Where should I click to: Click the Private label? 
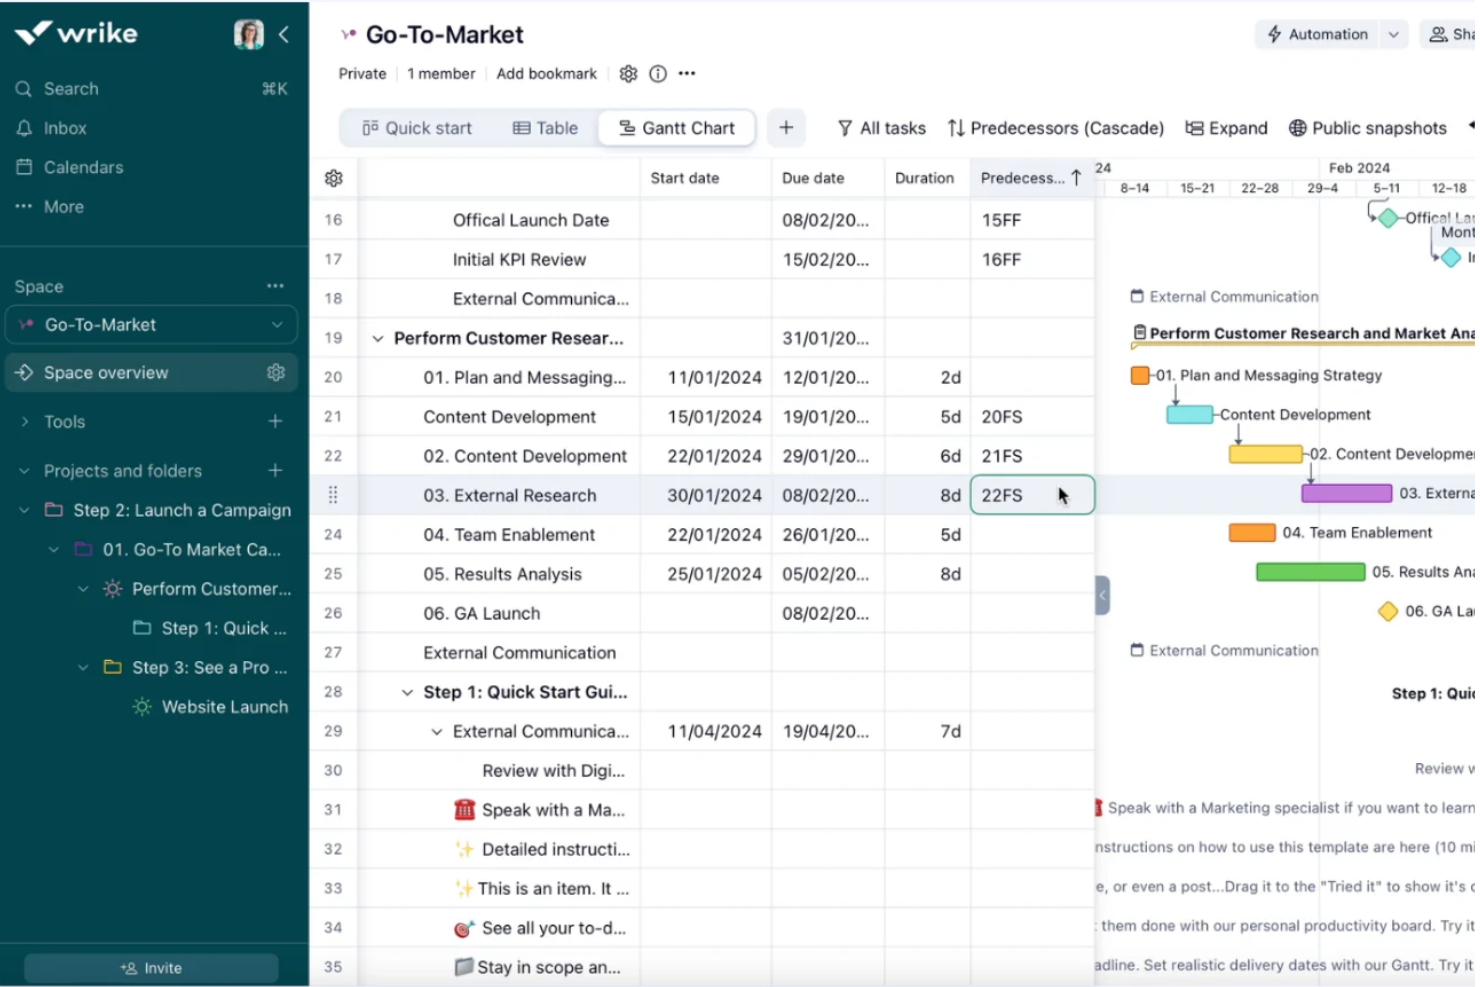[x=362, y=73]
